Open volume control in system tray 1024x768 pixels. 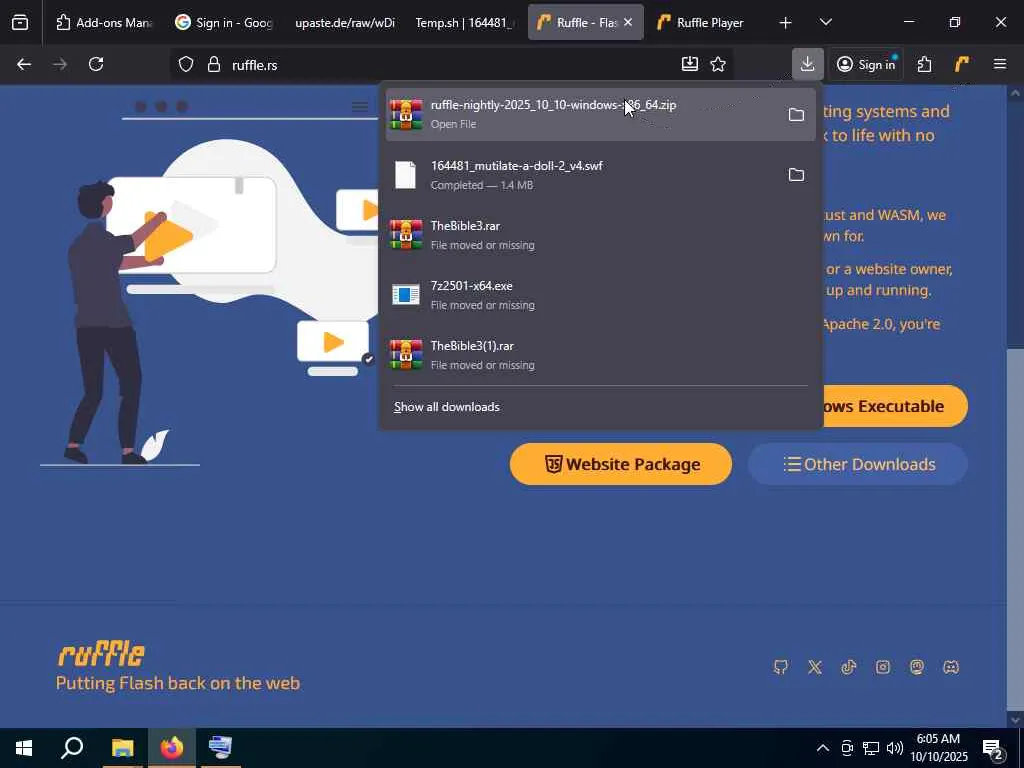(x=895, y=748)
